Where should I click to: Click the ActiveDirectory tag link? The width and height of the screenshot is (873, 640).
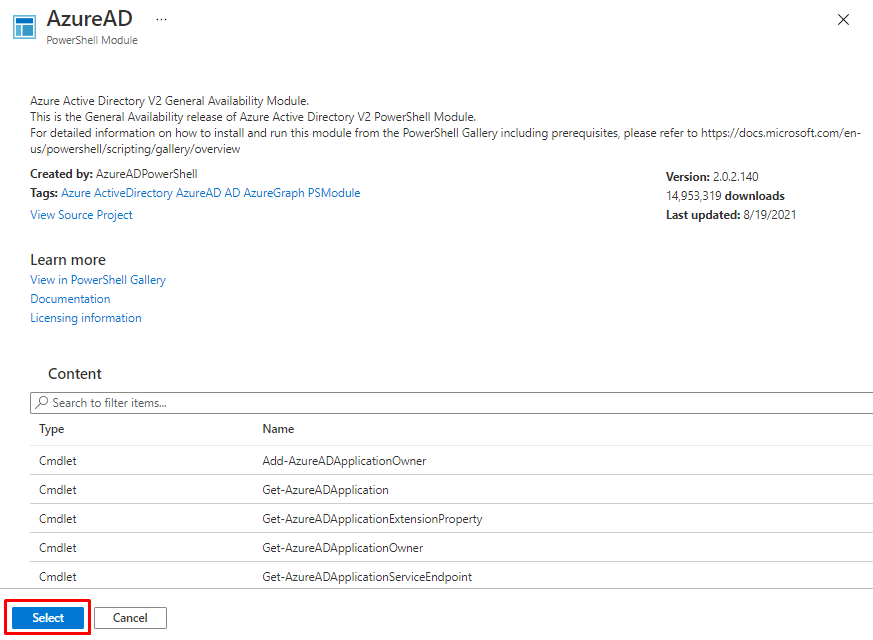coord(133,193)
